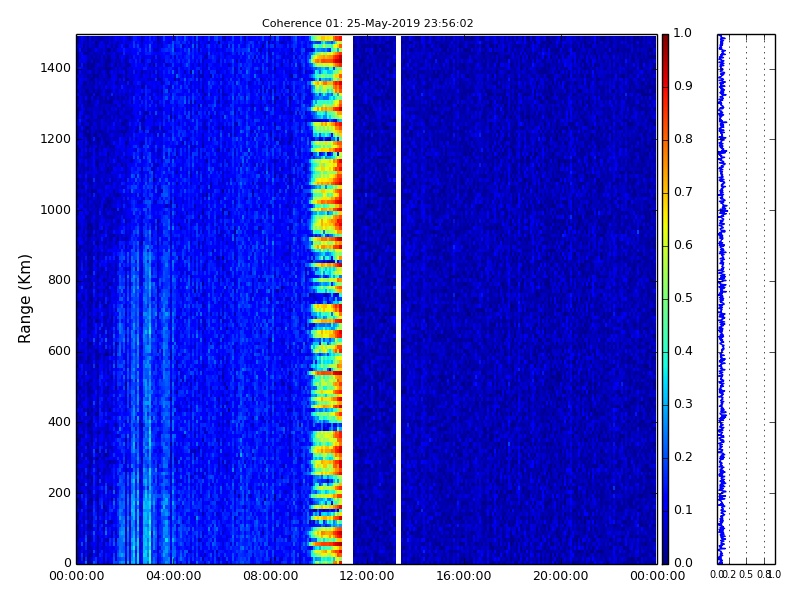The height and width of the screenshot is (600, 800).
Task: Click the blue coherence profile line in the side plot
Action: [721, 299]
